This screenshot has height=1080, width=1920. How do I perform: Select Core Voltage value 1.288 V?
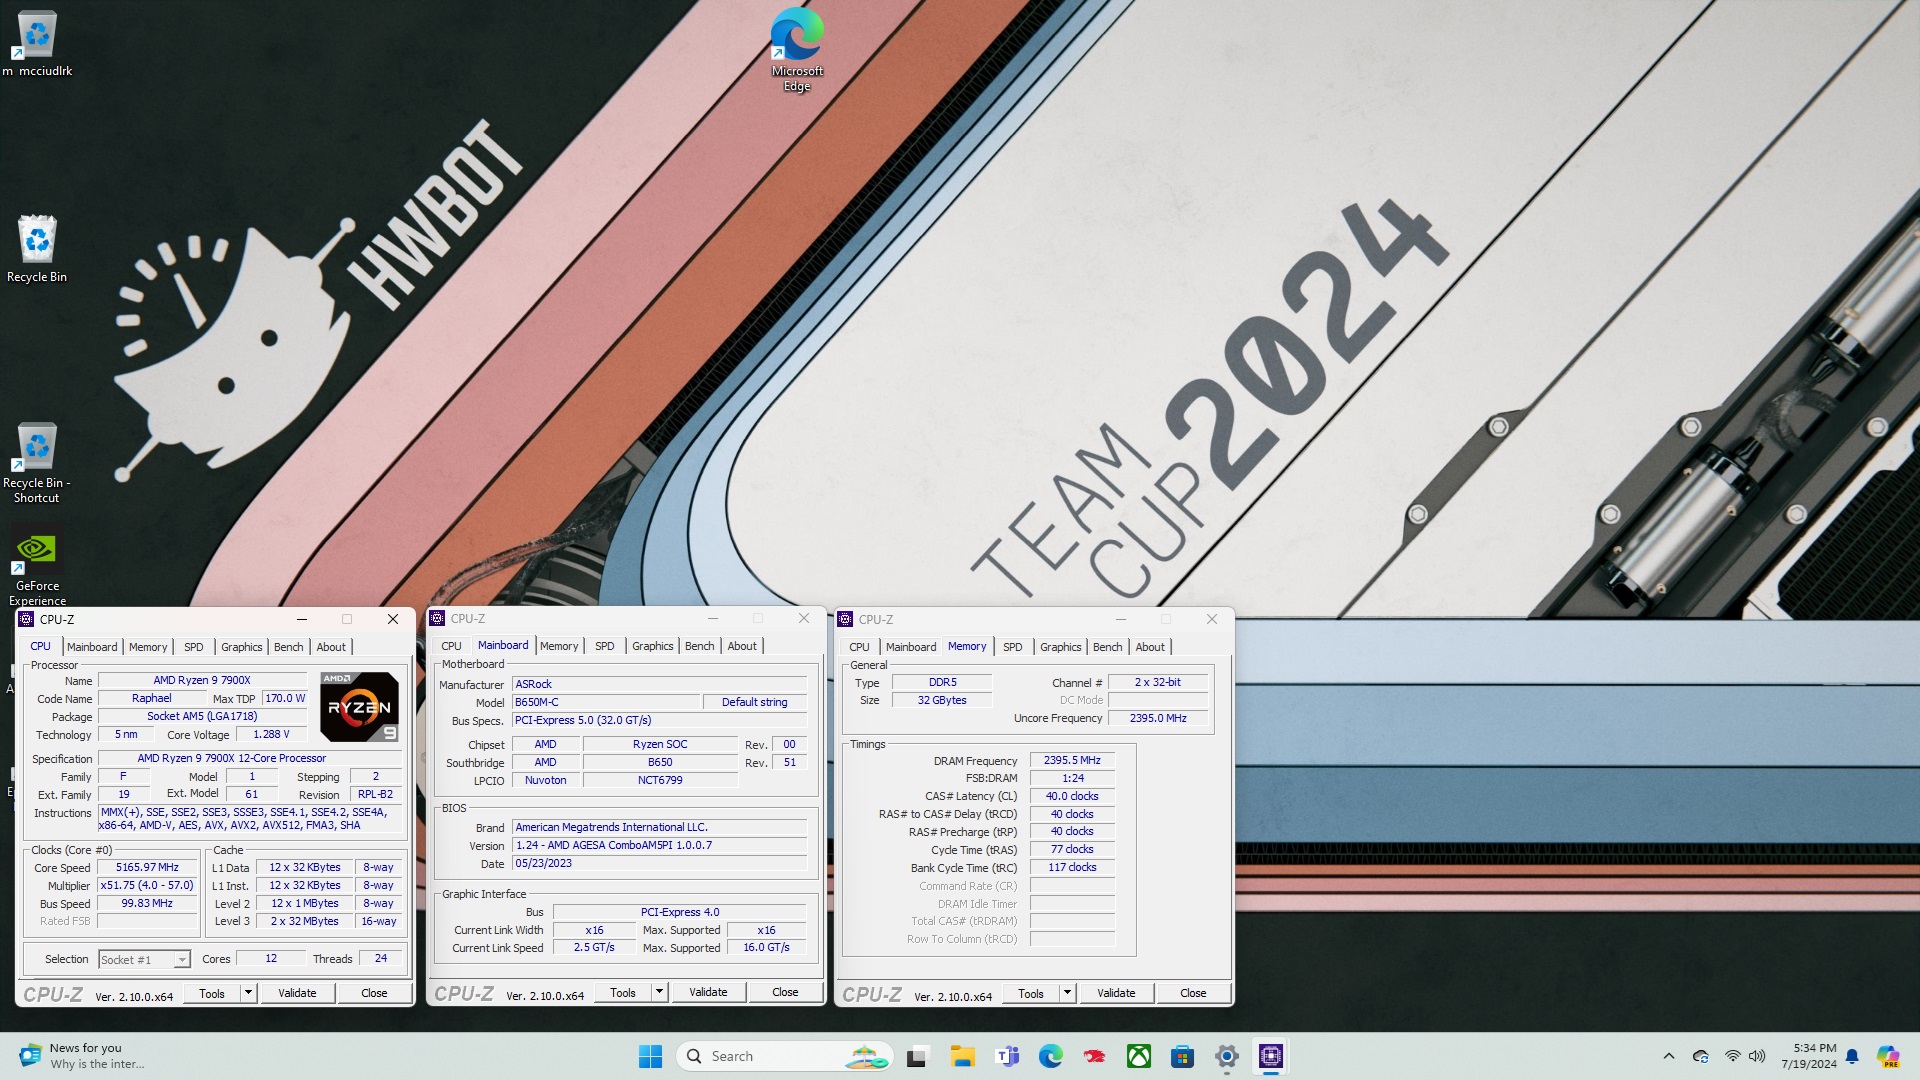(x=271, y=734)
